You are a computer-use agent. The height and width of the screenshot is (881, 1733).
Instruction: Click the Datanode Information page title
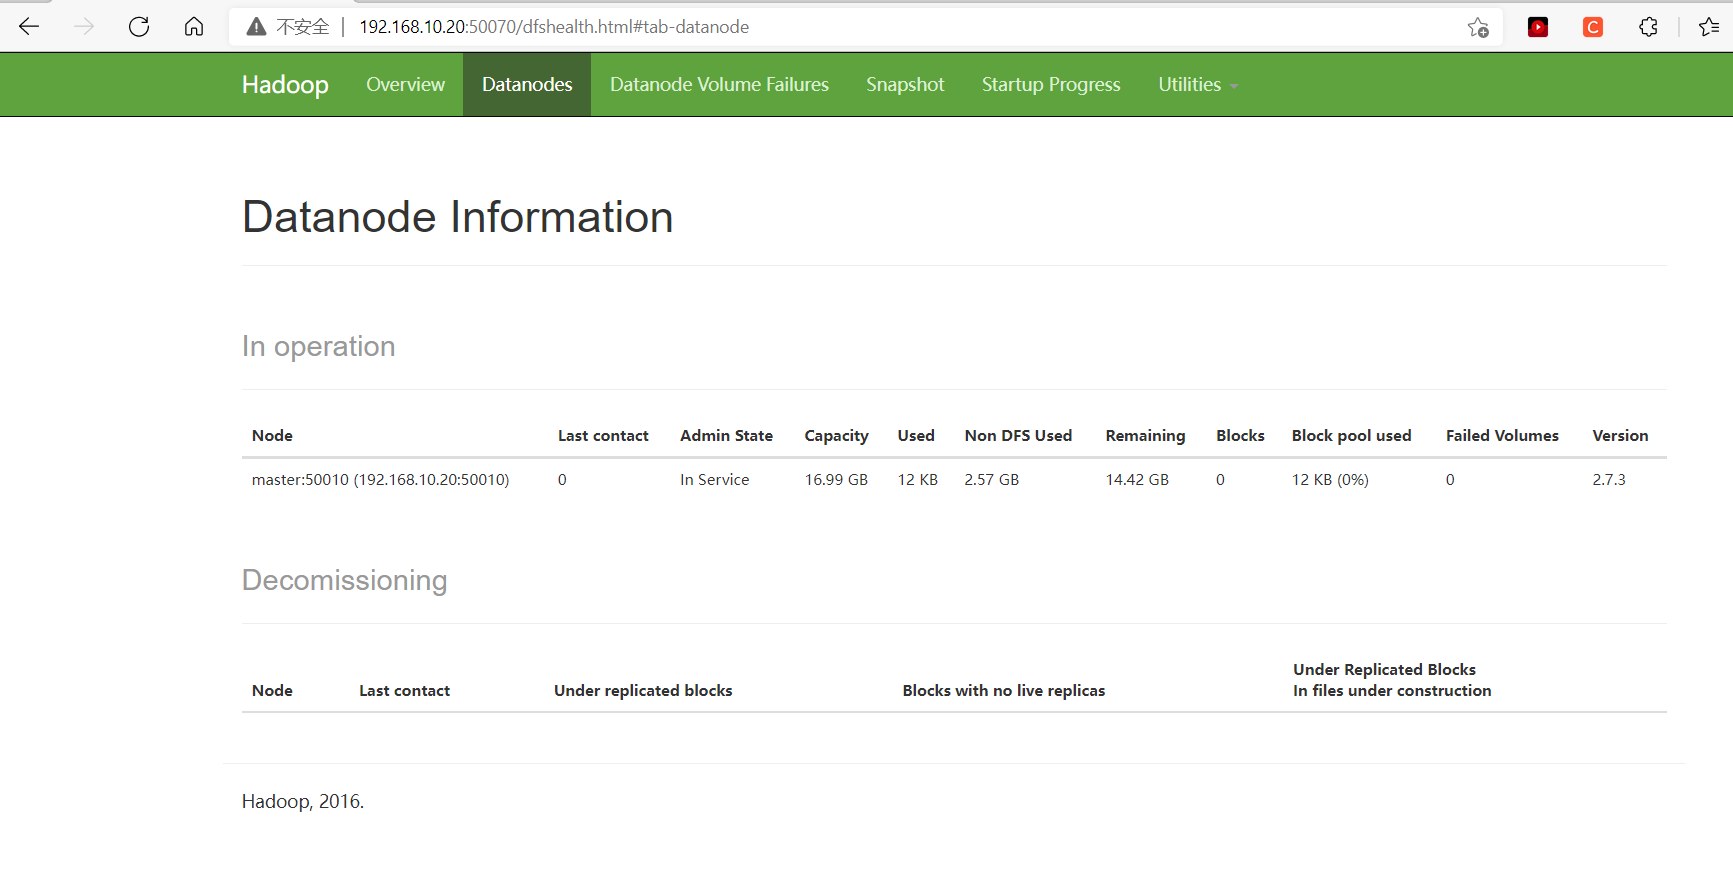(457, 218)
